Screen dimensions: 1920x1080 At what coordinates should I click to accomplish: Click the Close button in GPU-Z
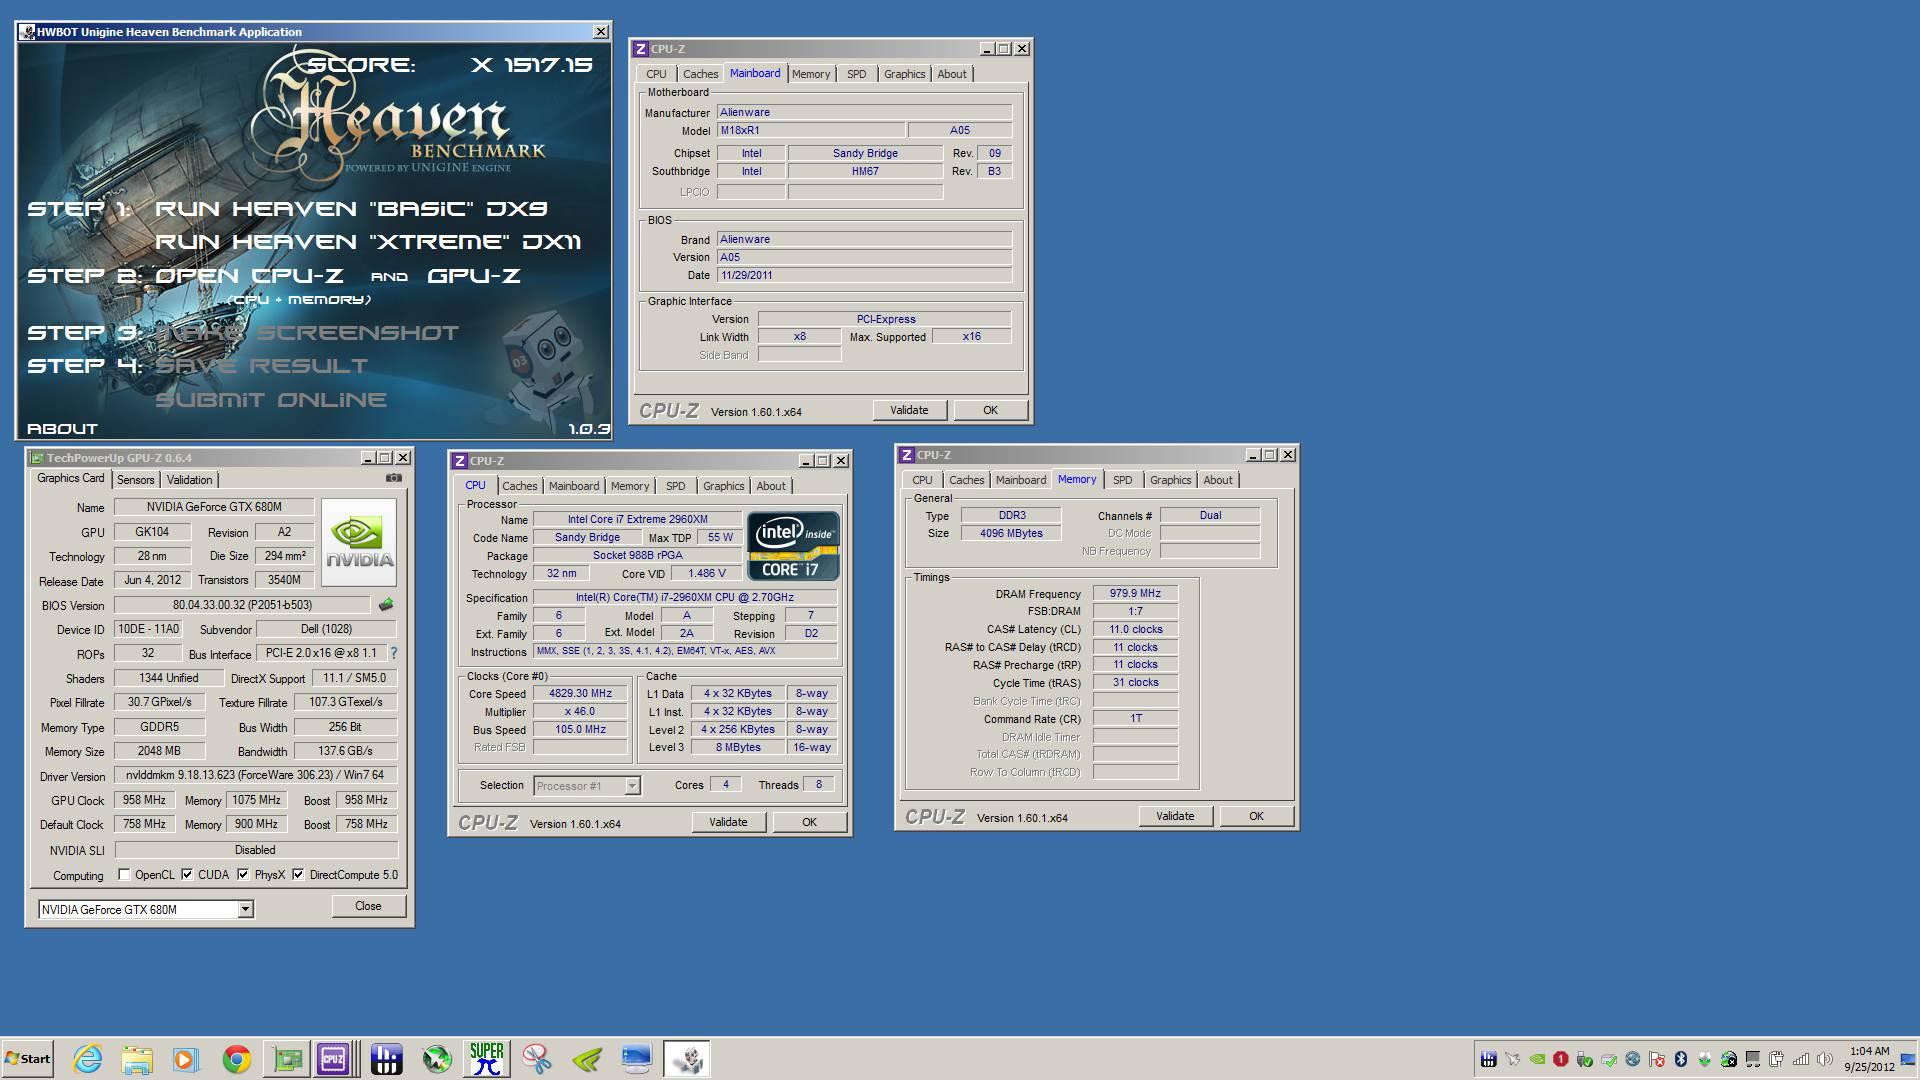(x=368, y=906)
